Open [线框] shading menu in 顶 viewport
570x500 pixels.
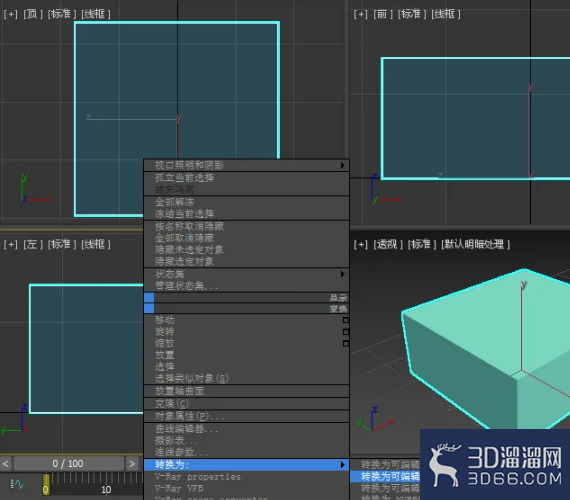96,14
